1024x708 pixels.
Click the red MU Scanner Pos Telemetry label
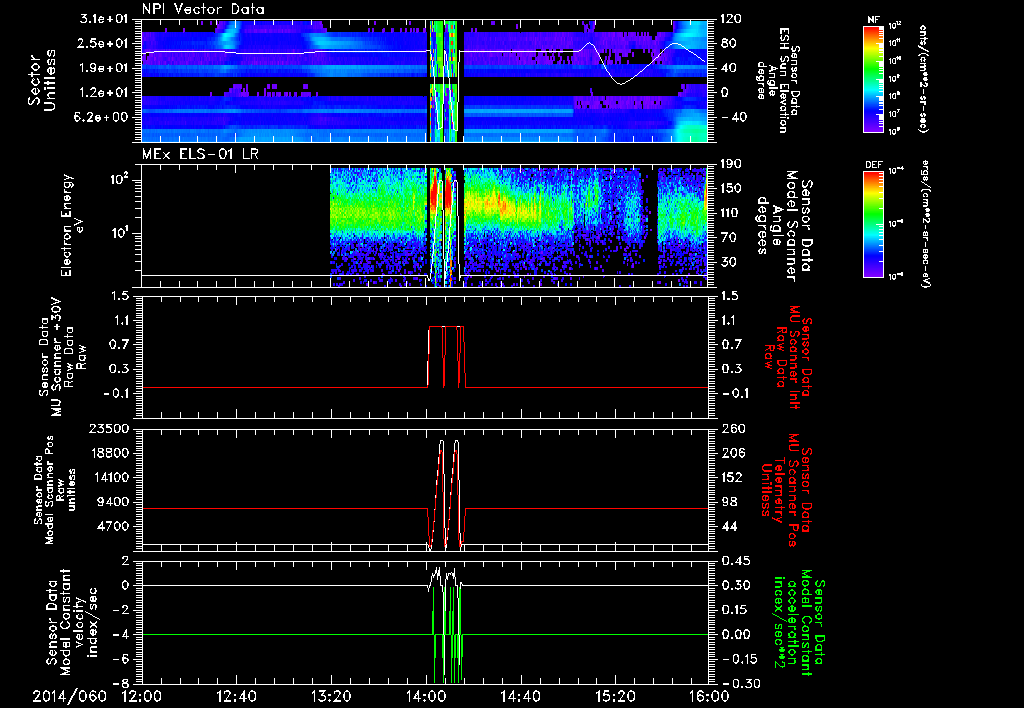(786, 489)
